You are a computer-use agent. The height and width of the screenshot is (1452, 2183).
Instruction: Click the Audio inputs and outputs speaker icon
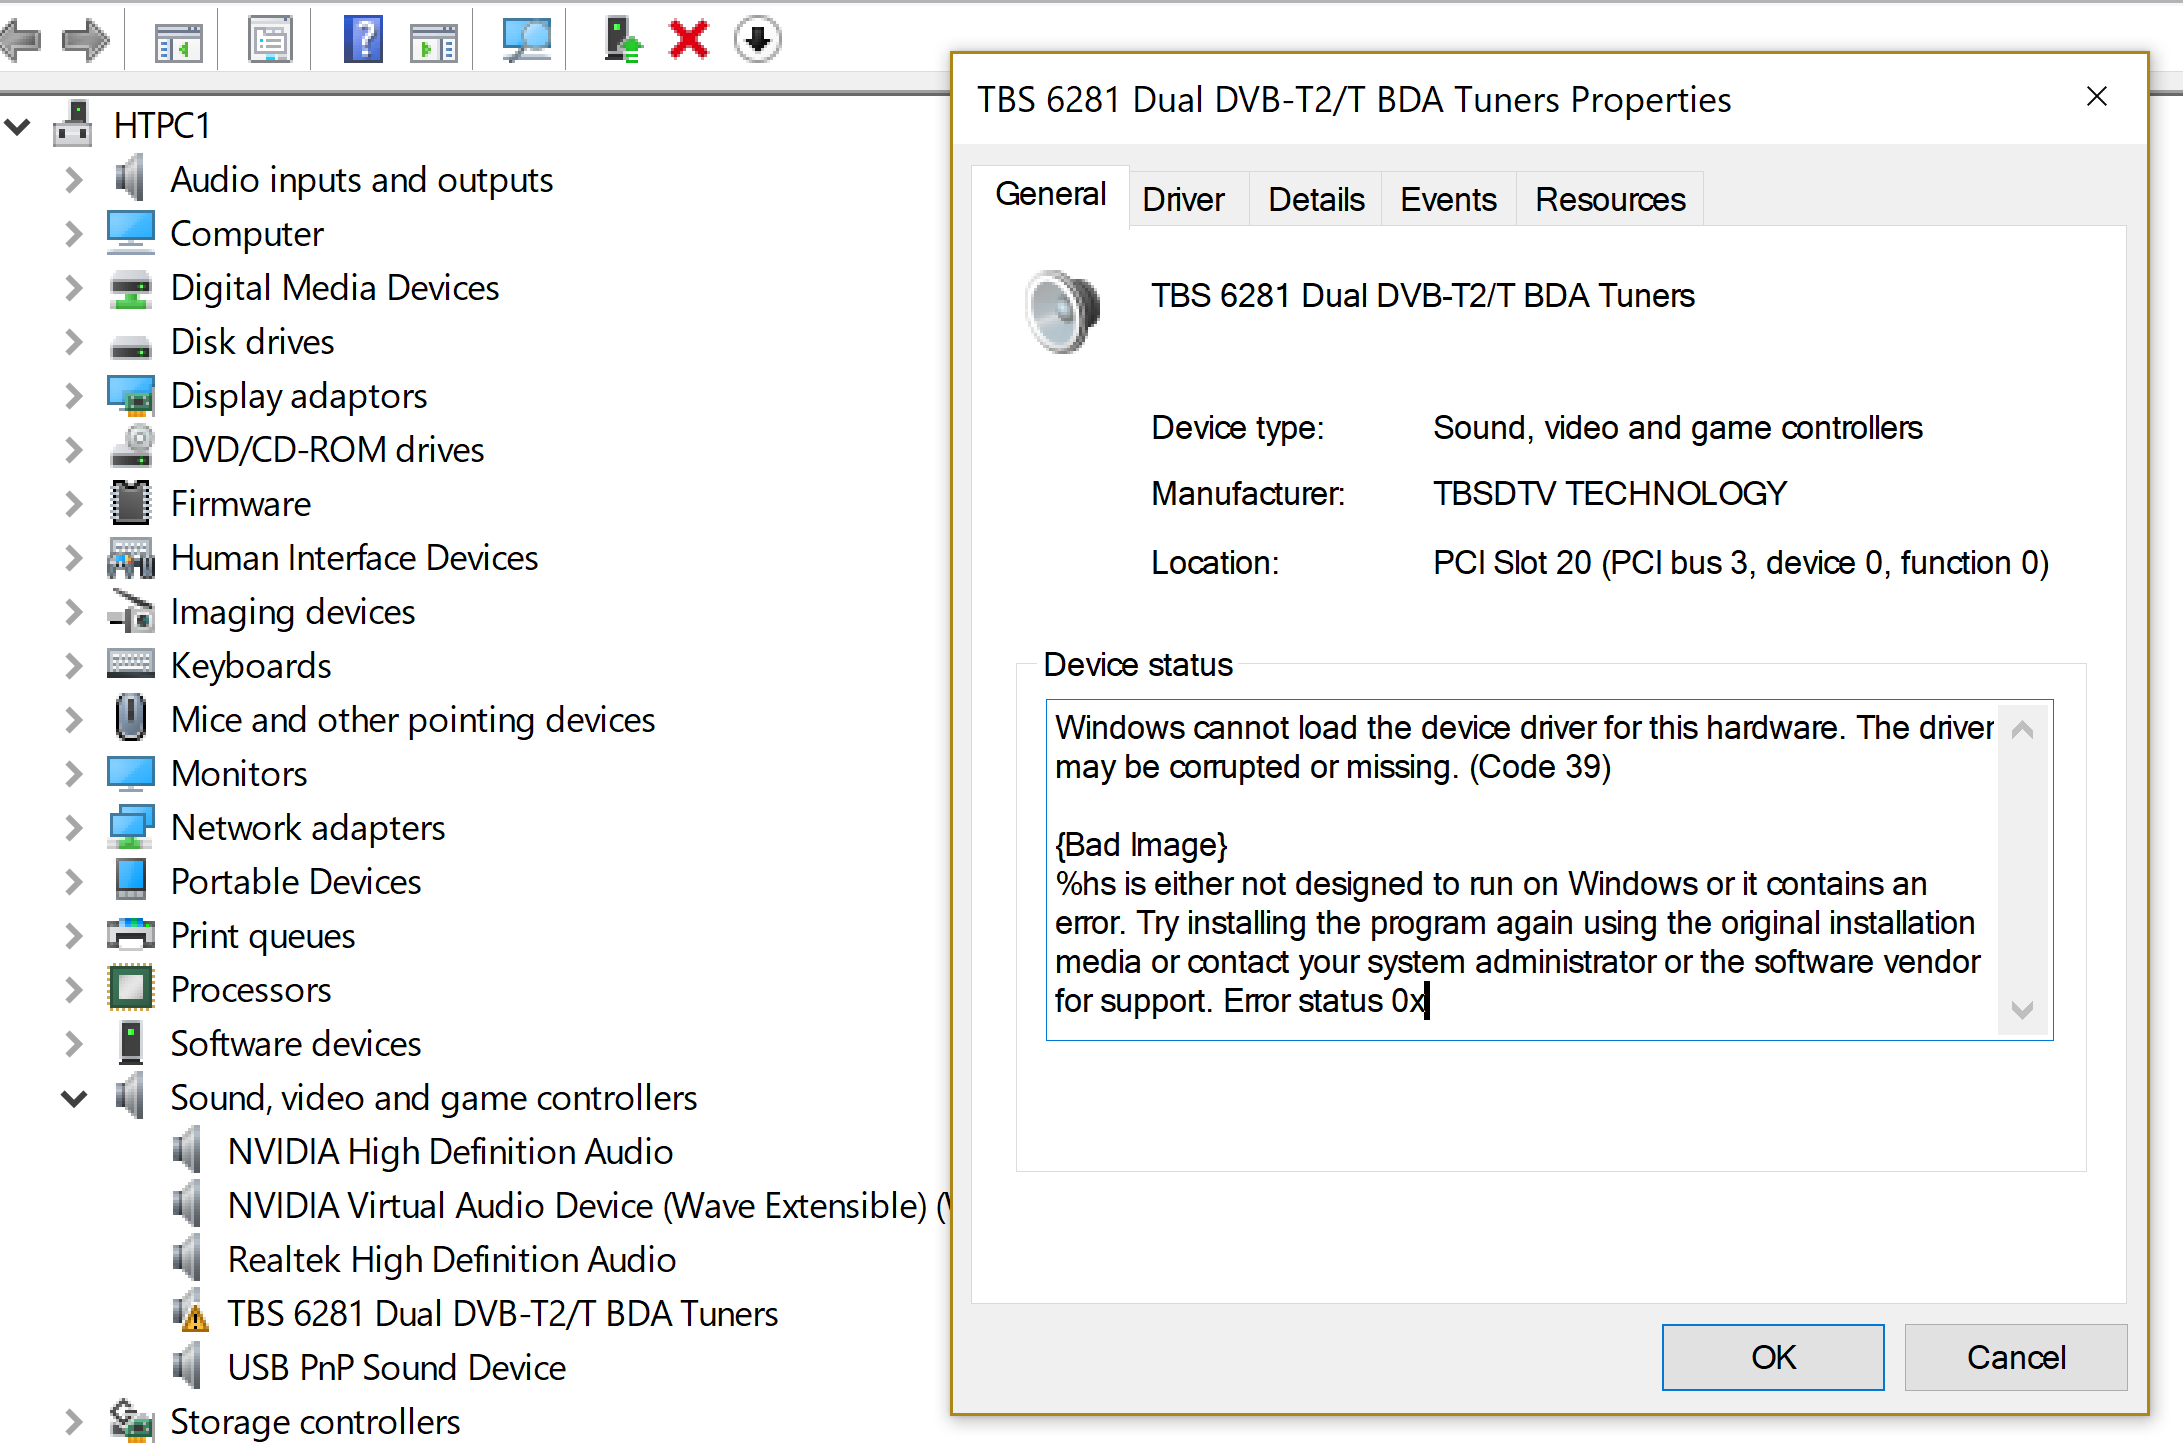point(130,179)
